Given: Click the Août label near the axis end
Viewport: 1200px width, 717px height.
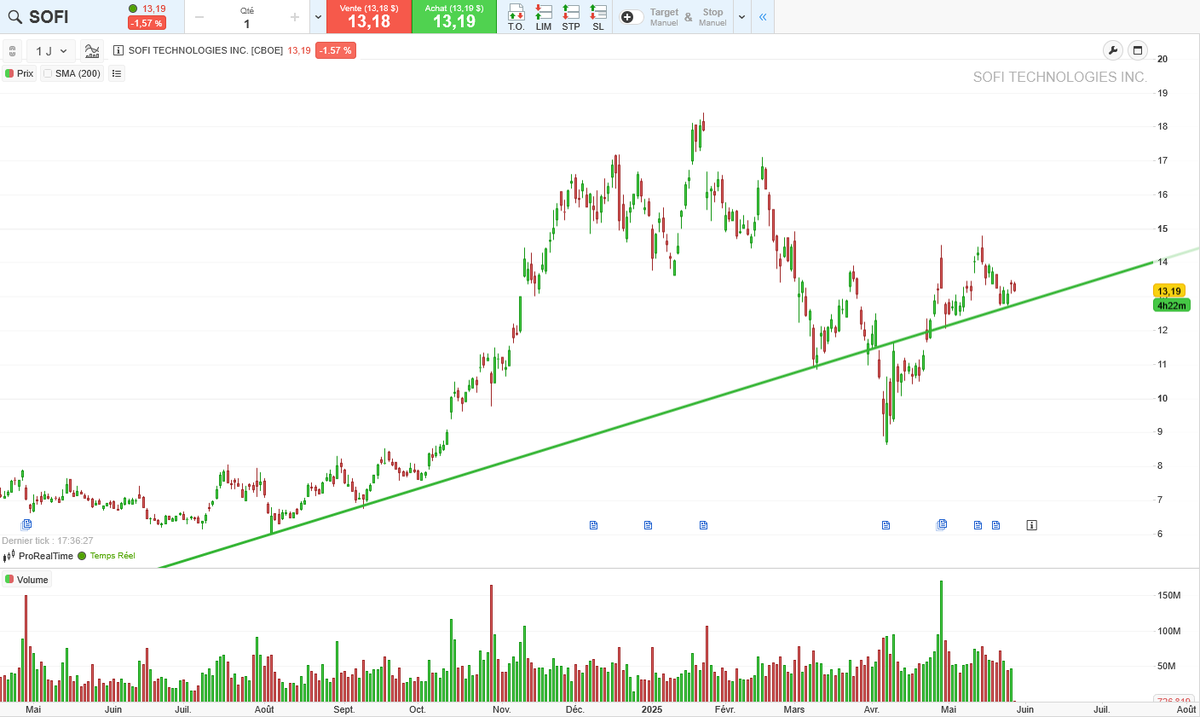Looking at the screenshot, I should (1184, 709).
